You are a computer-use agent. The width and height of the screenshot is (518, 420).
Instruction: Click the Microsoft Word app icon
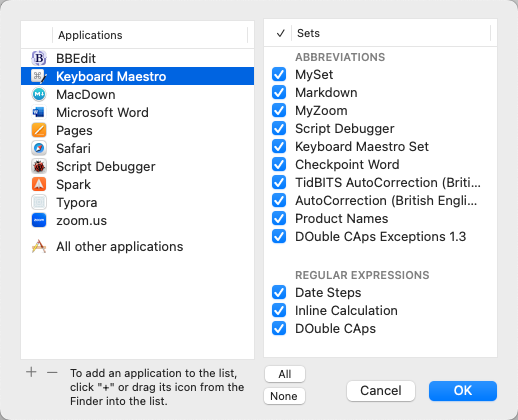tap(39, 112)
